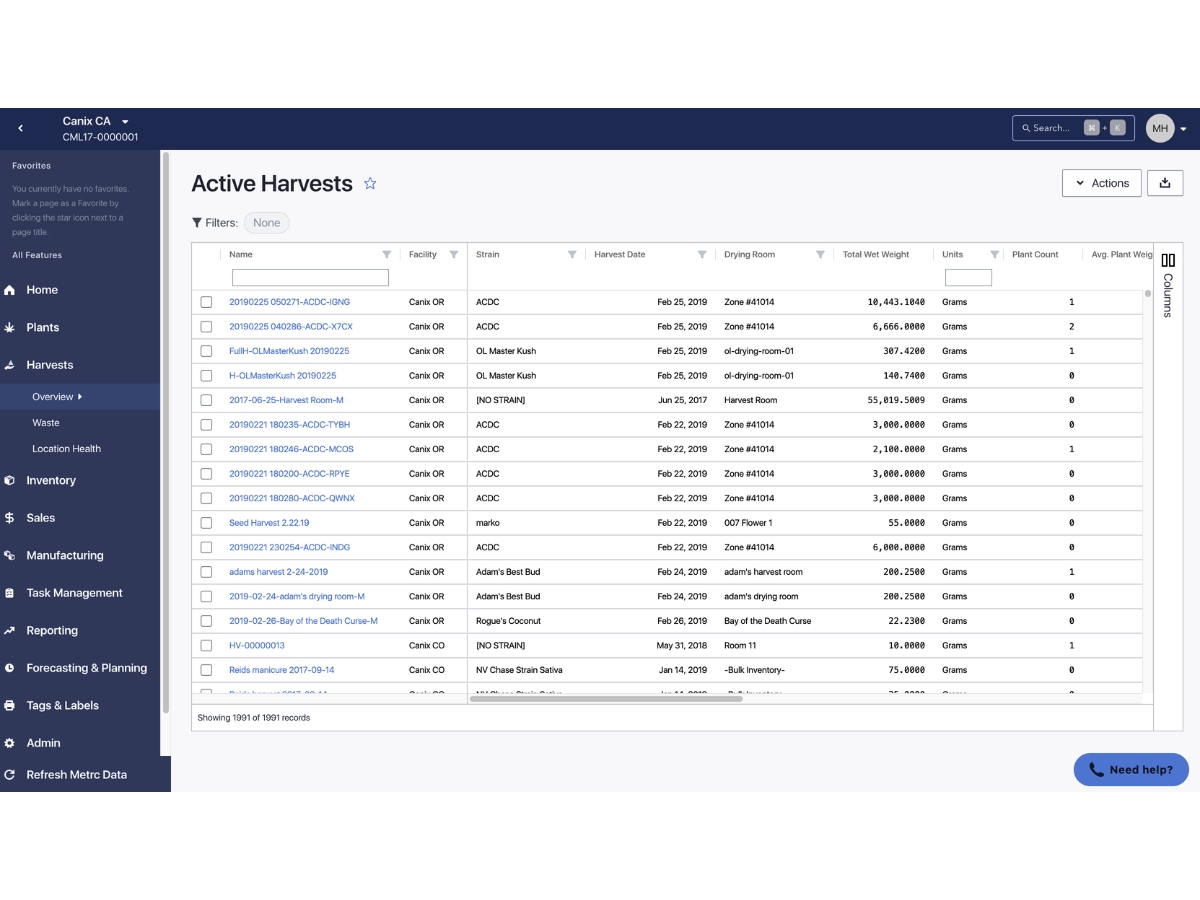
Task: Open the Columns panel icon
Action: [1168, 260]
